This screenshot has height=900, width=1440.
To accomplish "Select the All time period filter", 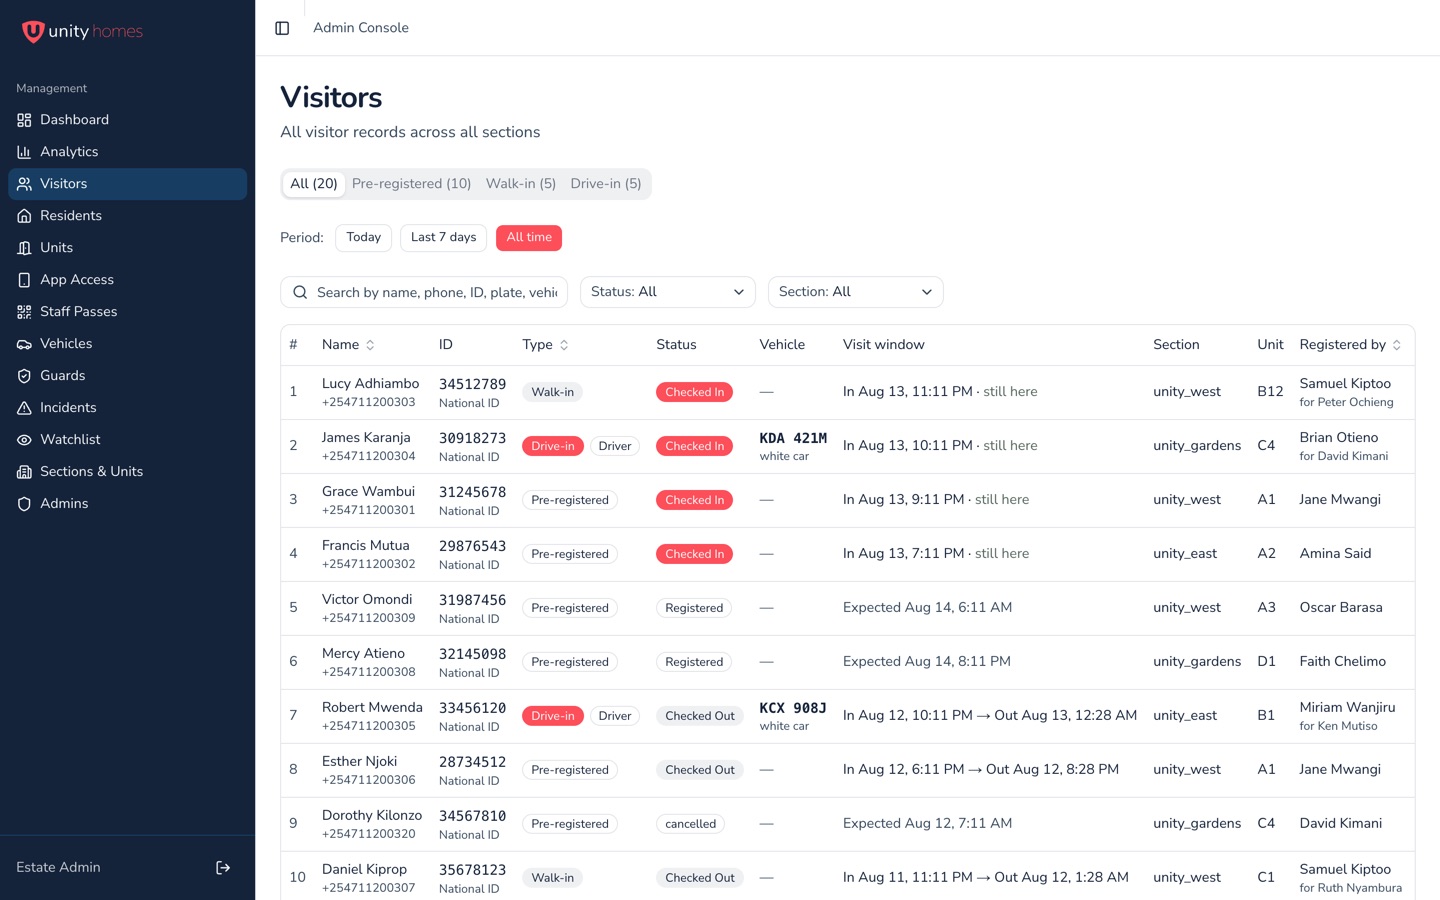I will click(x=529, y=238).
